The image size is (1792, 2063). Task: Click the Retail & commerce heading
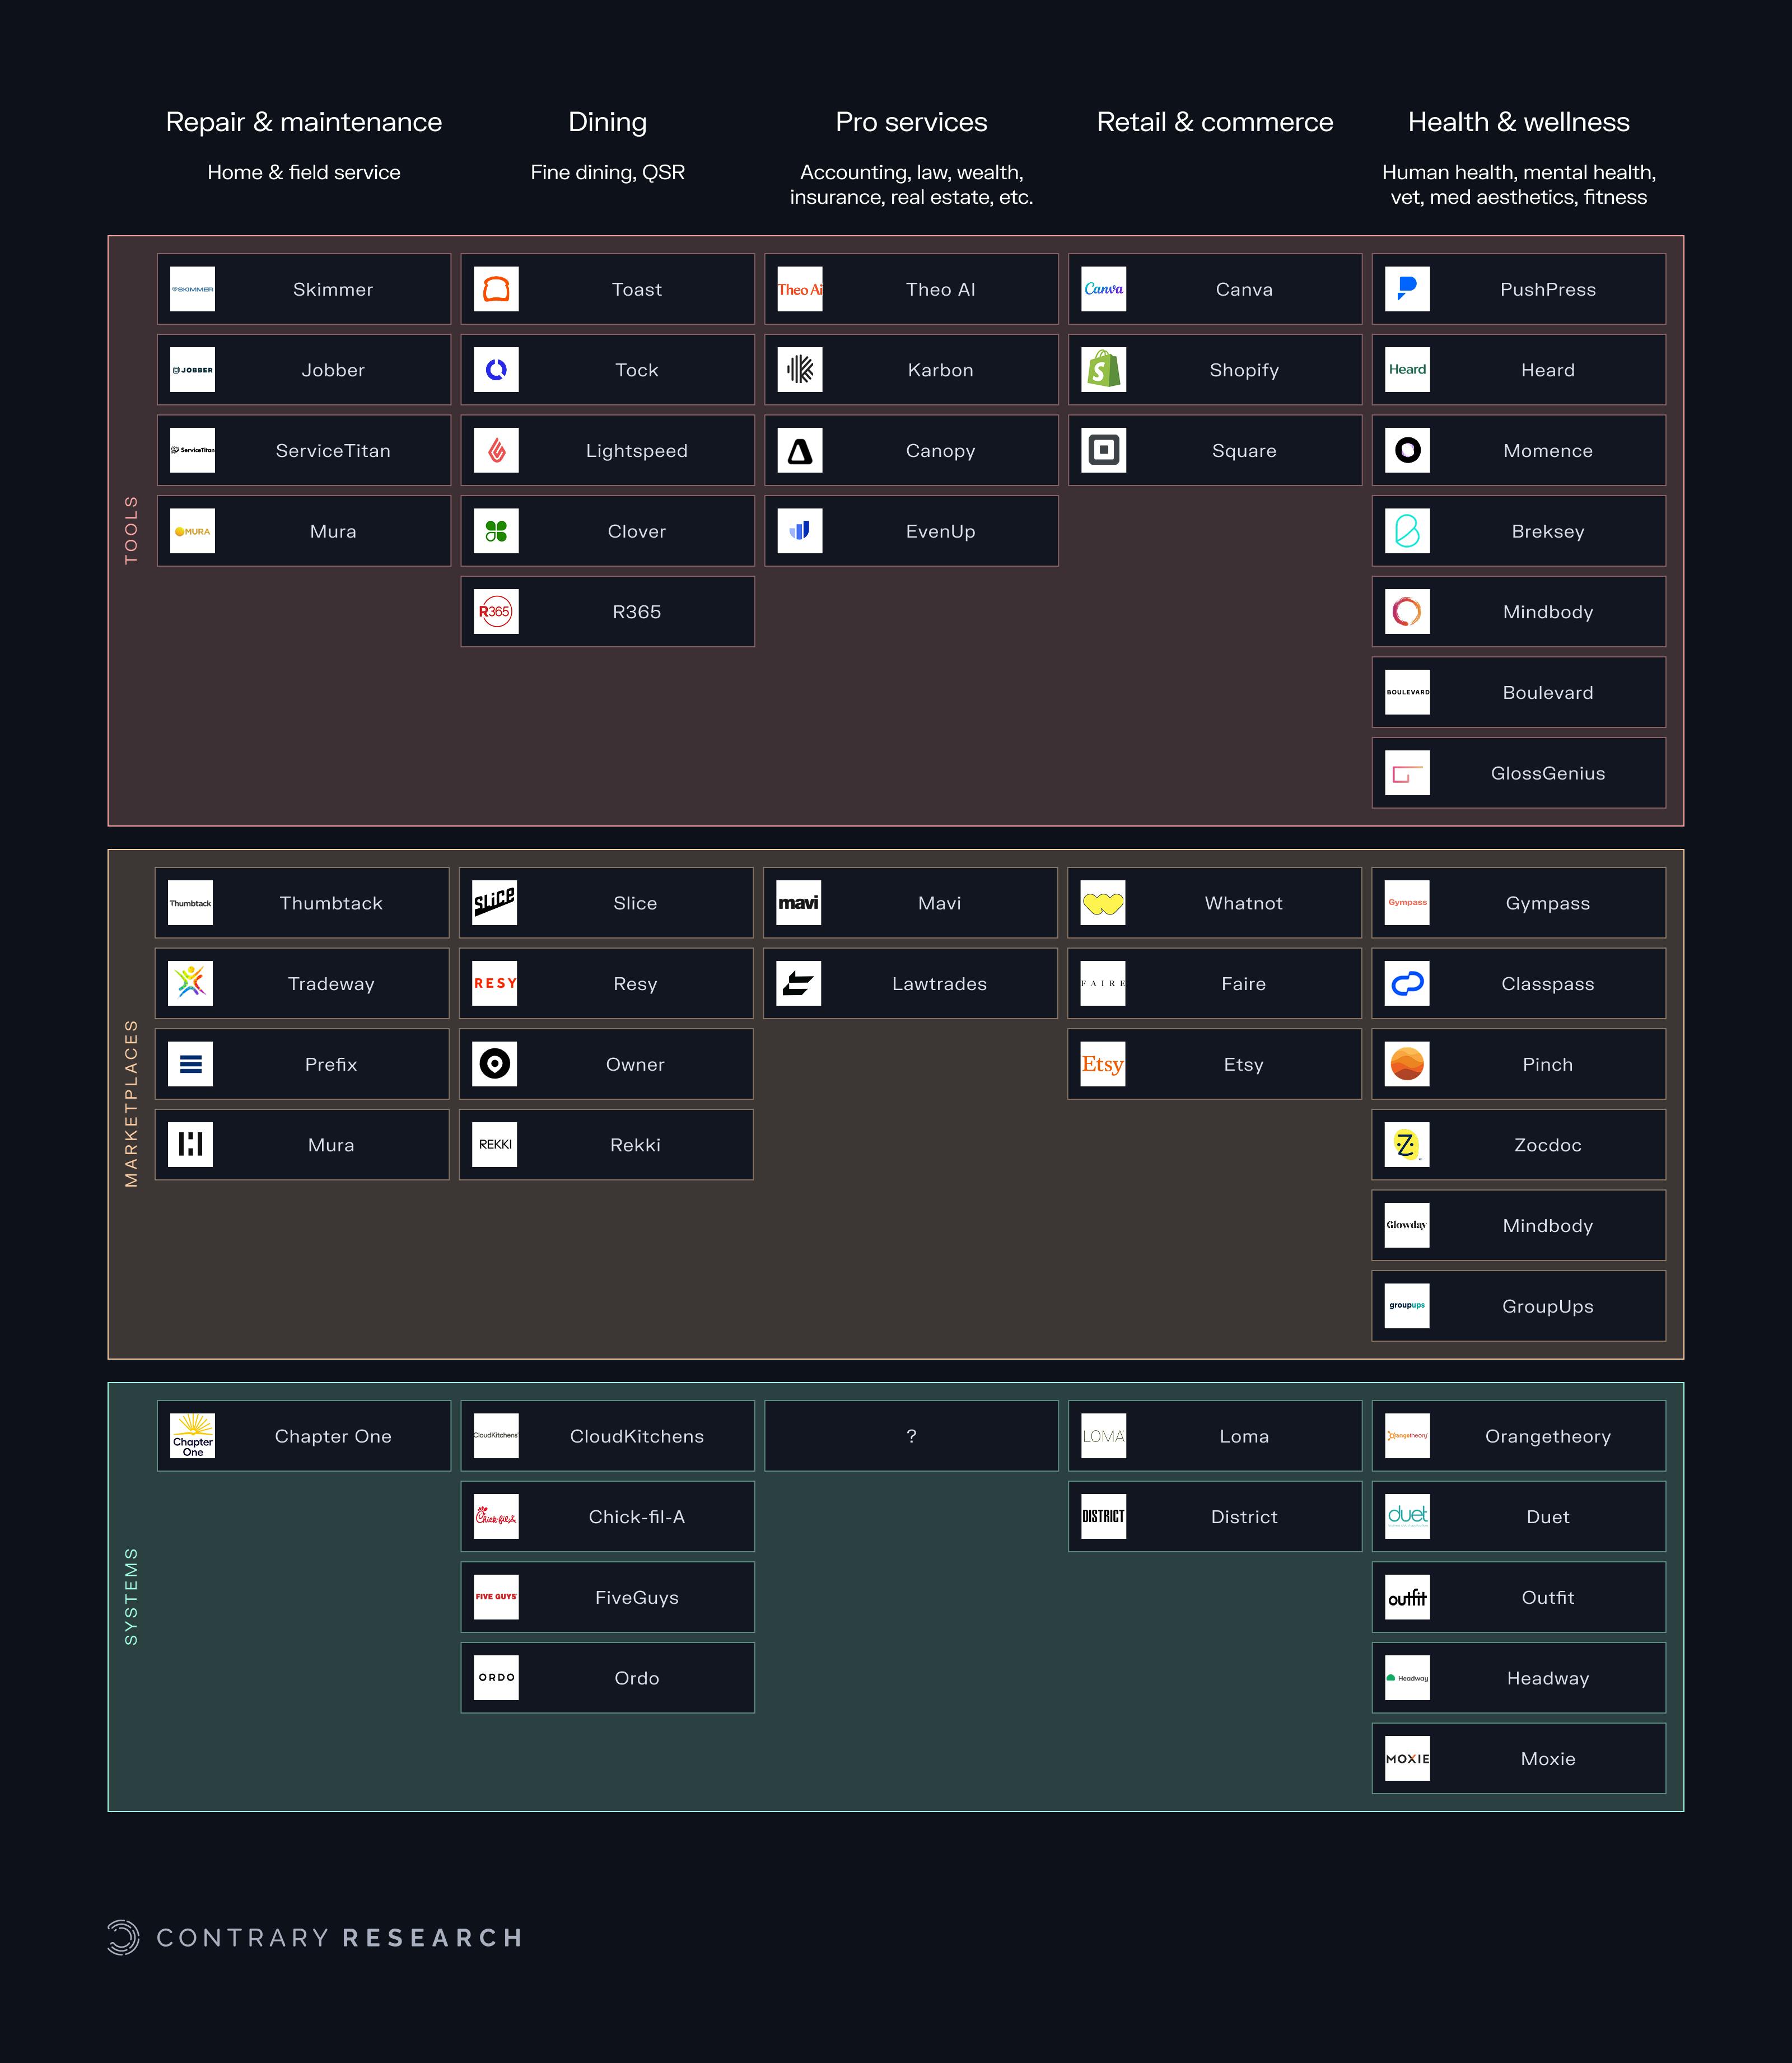[x=1215, y=122]
